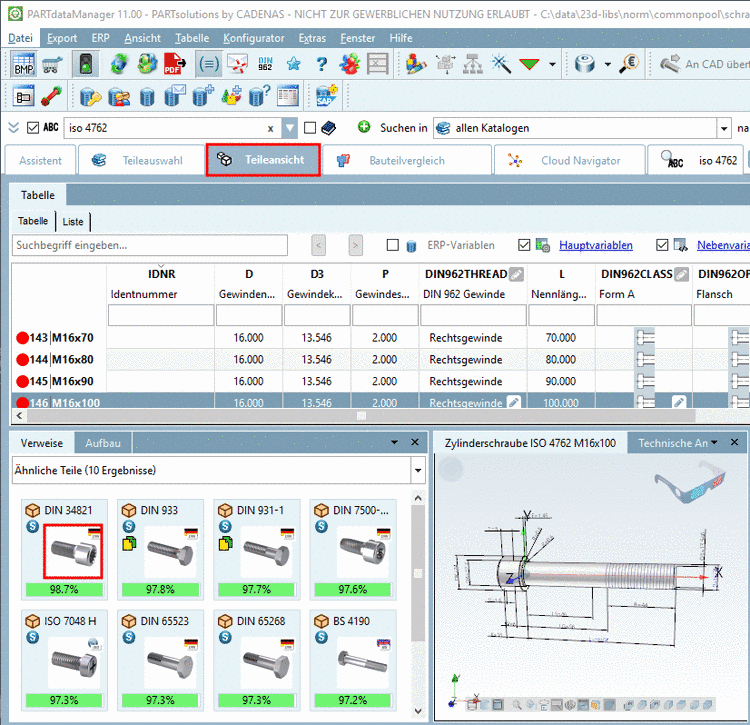
Task: Toggle the ABC text search checkbox
Action: [x=33, y=128]
